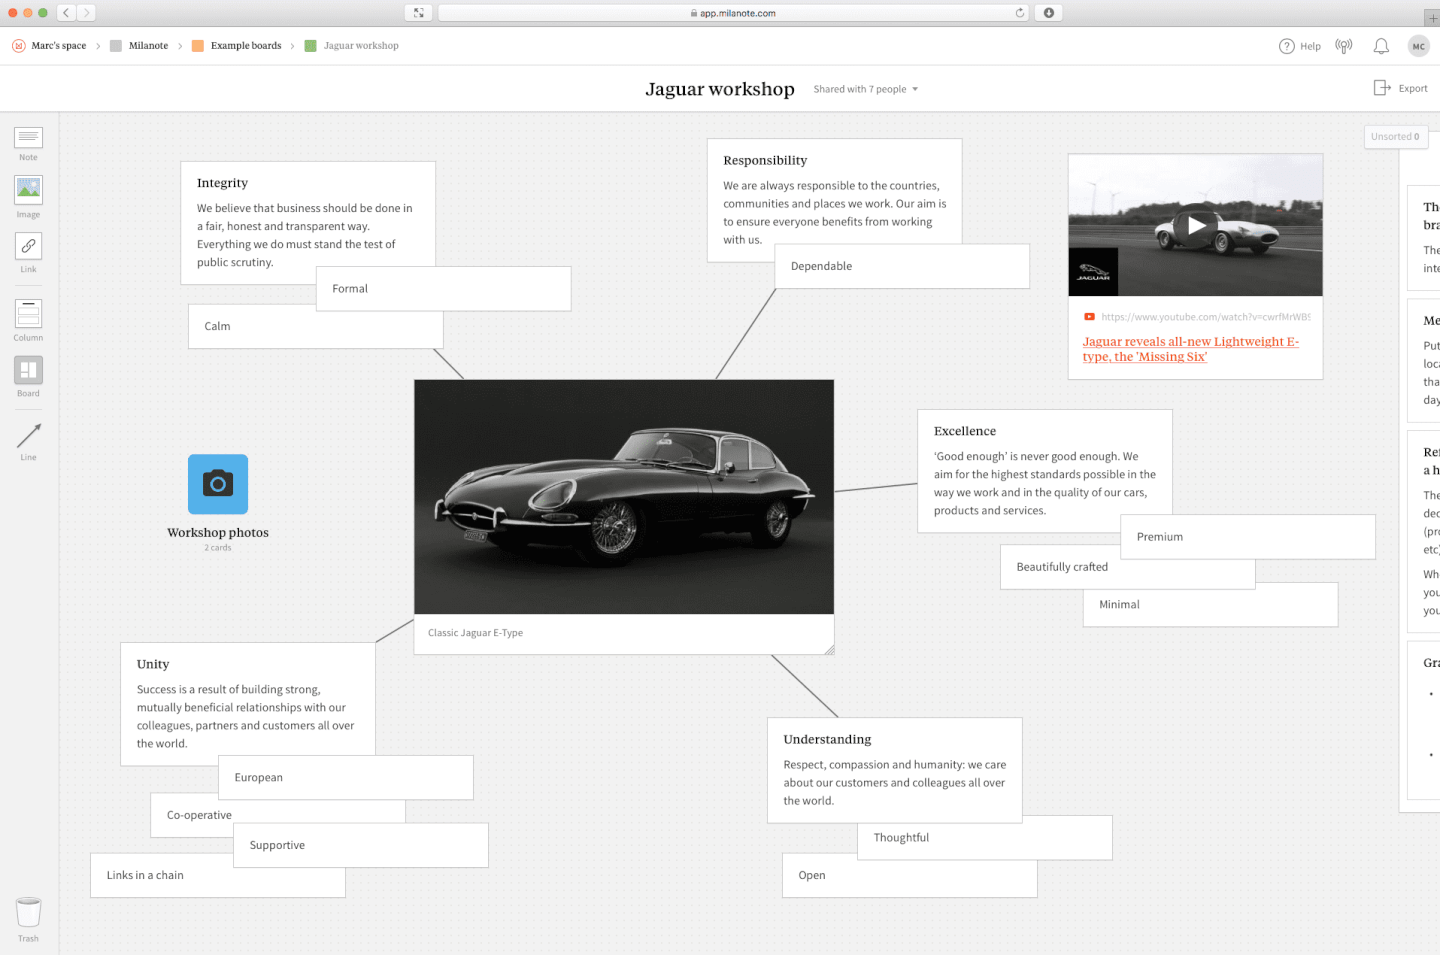Open the MC user avatar menu

(1418, 46)
